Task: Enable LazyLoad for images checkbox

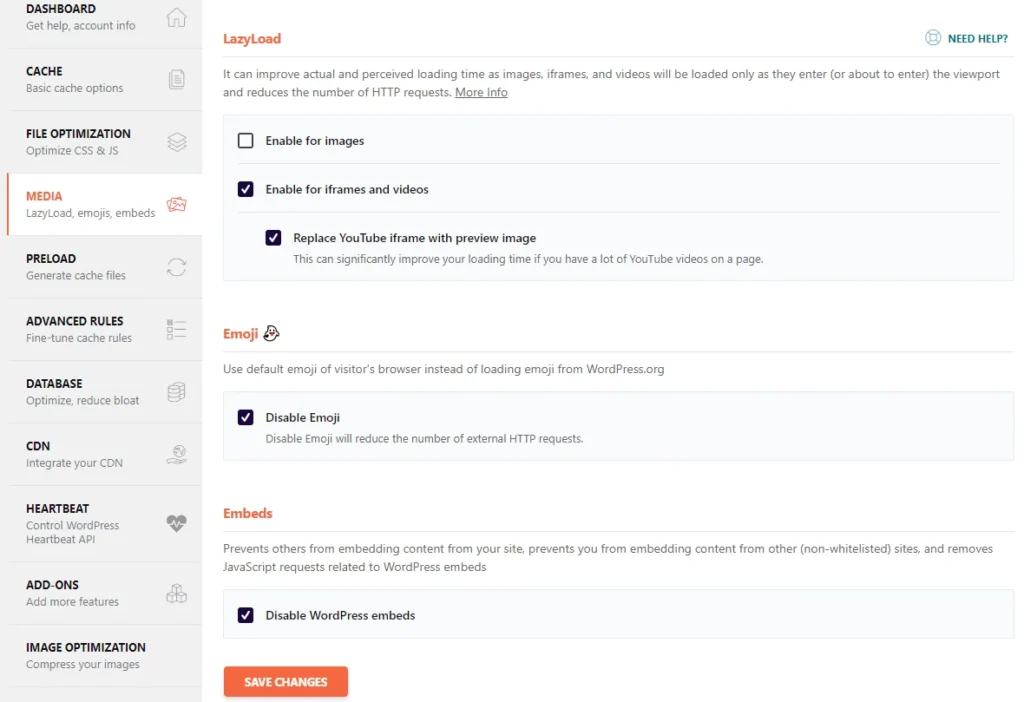Action: point(246,141)
